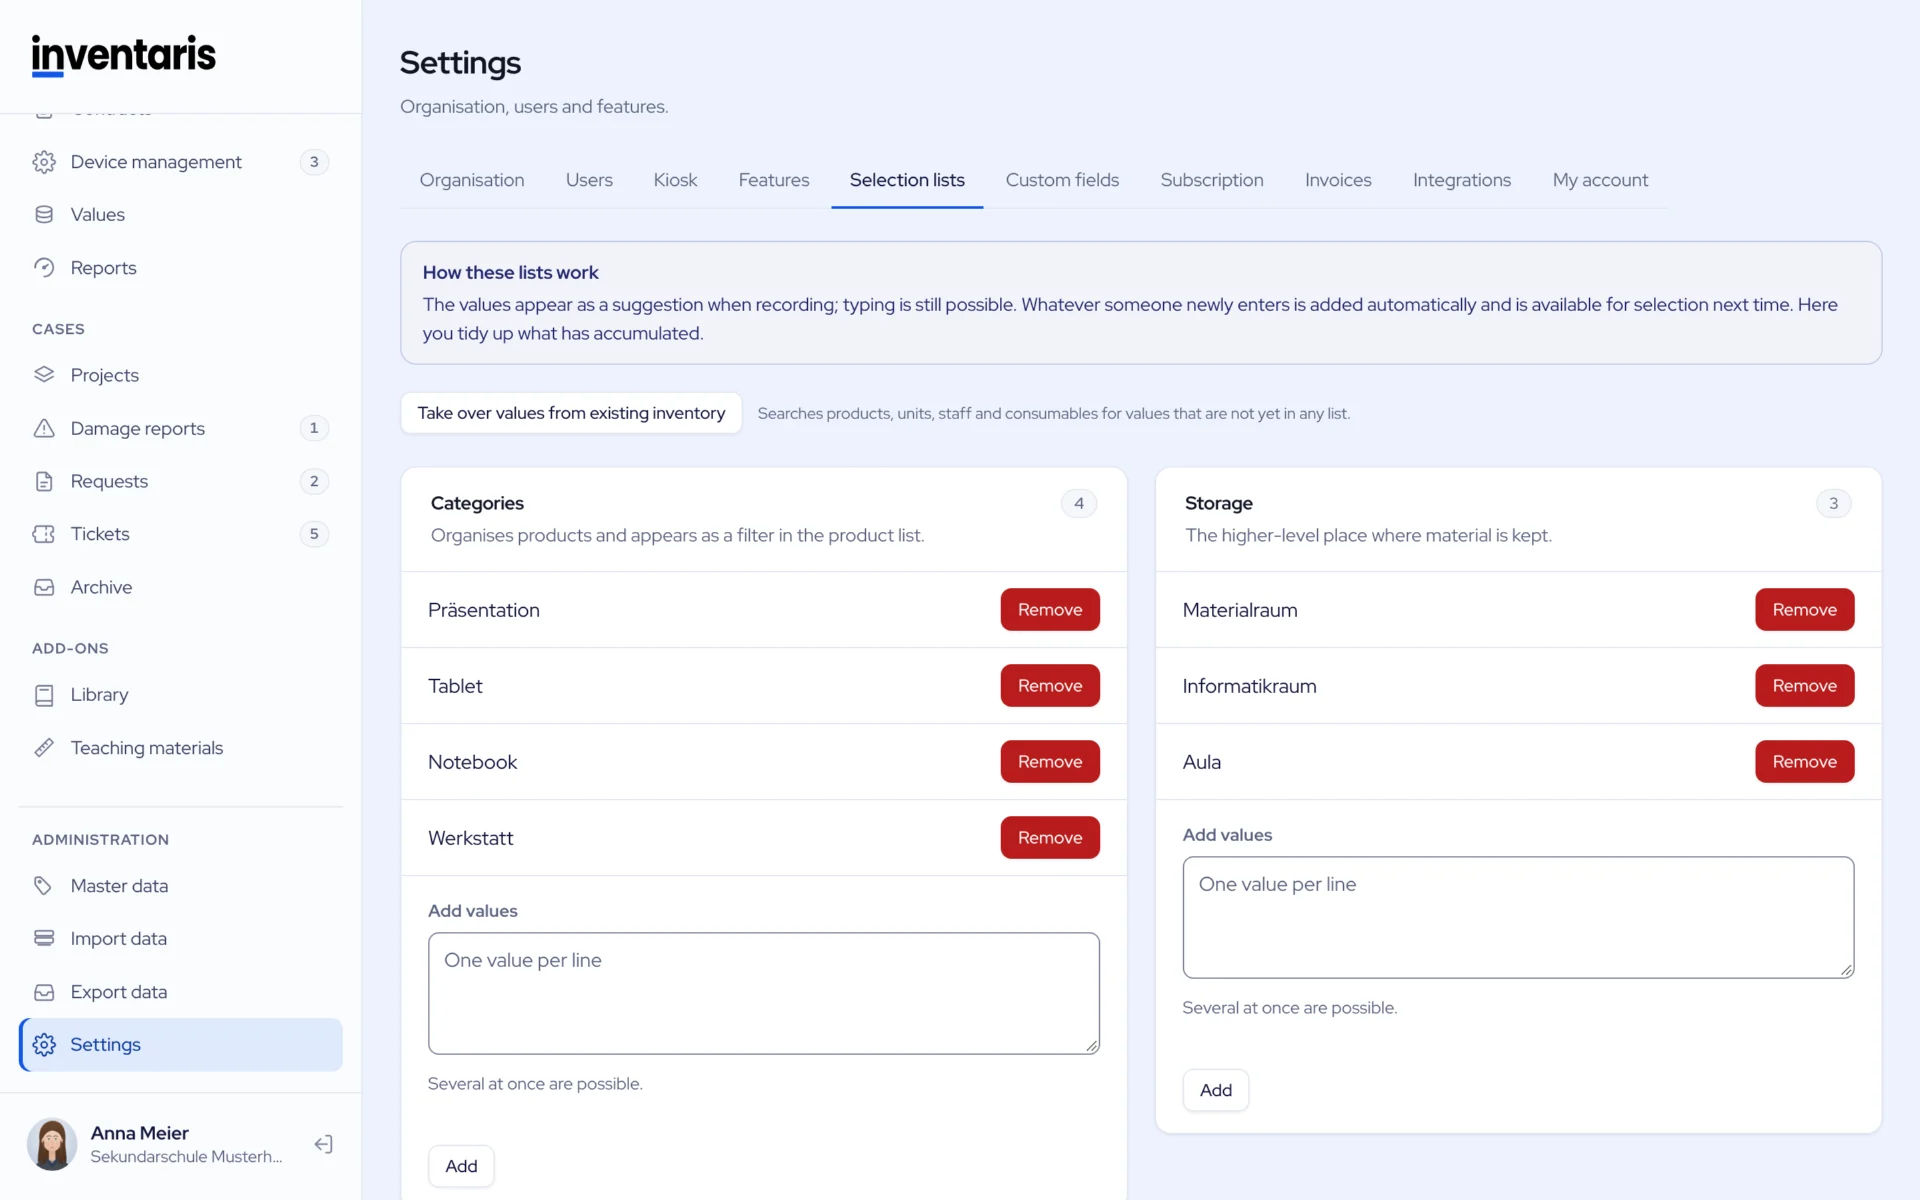Go to Tickets in the sidebar
Image resolution: width=1920 pixels, height=1200 pixels.
click(181, 534)
